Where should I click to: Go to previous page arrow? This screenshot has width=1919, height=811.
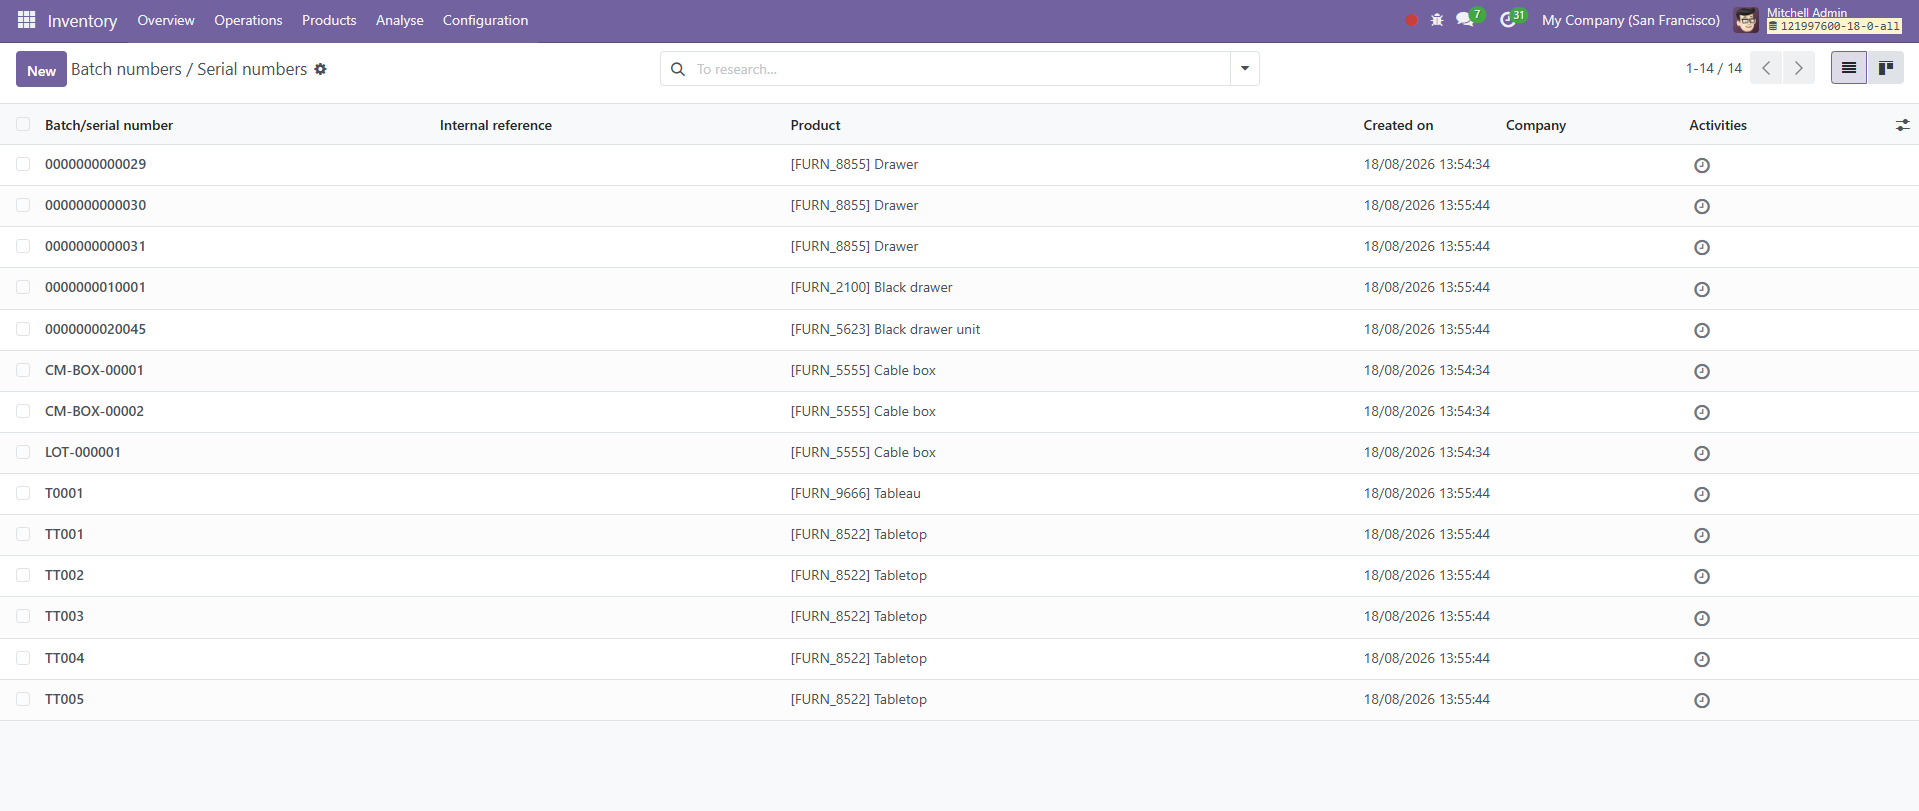pos(1766,68)
